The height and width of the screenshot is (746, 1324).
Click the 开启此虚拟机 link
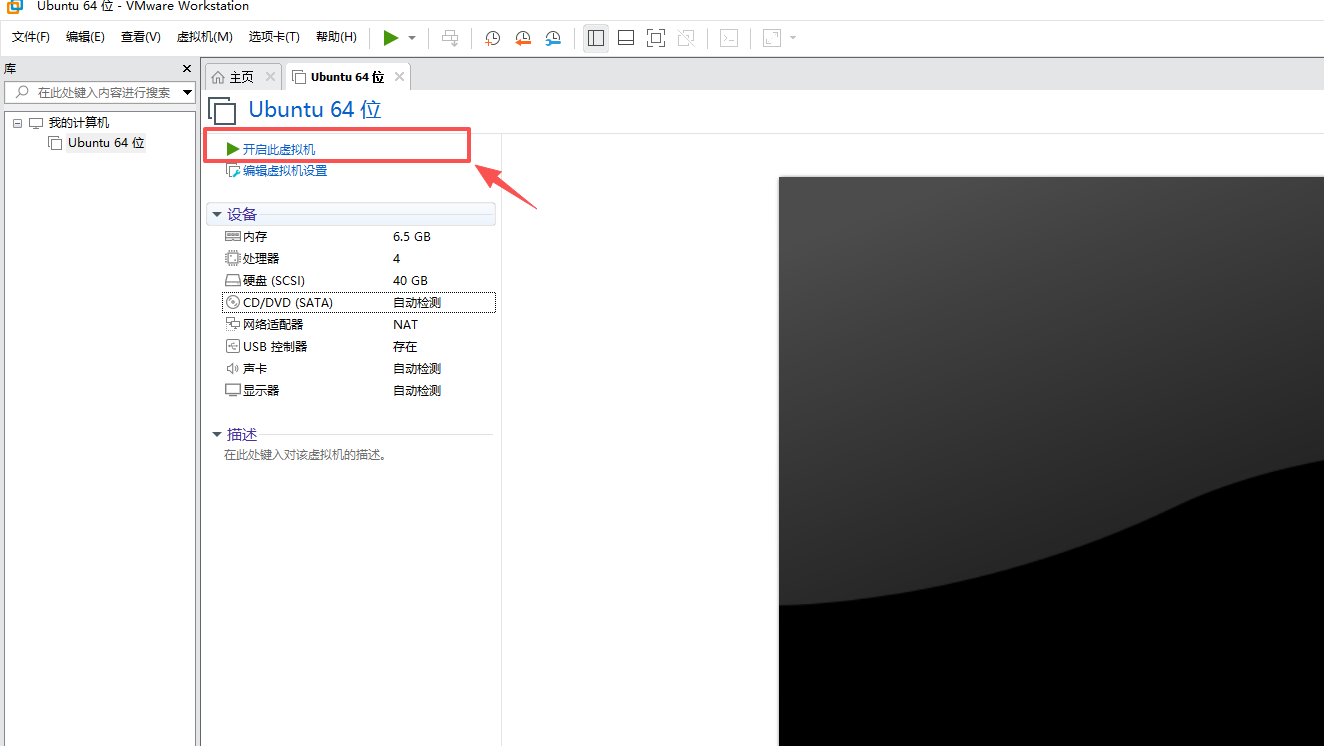pos(279,149)
